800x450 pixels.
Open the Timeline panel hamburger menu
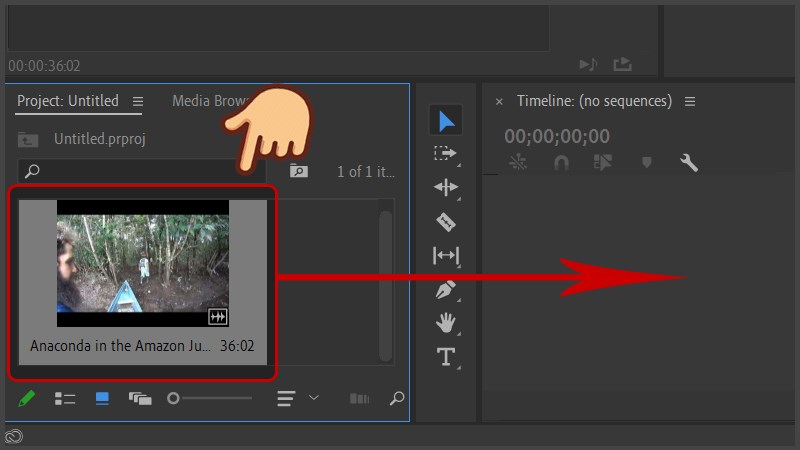click(x=690, y=102)
